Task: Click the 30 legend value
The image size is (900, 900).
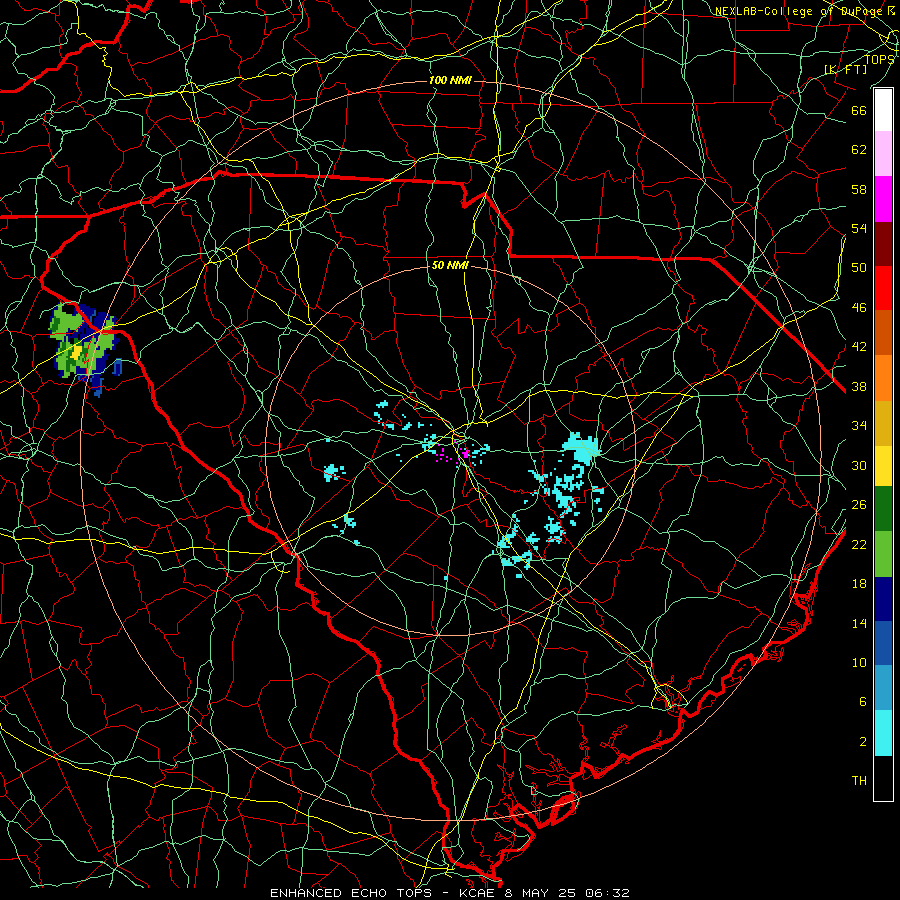Action: click(x=859, y=465)
